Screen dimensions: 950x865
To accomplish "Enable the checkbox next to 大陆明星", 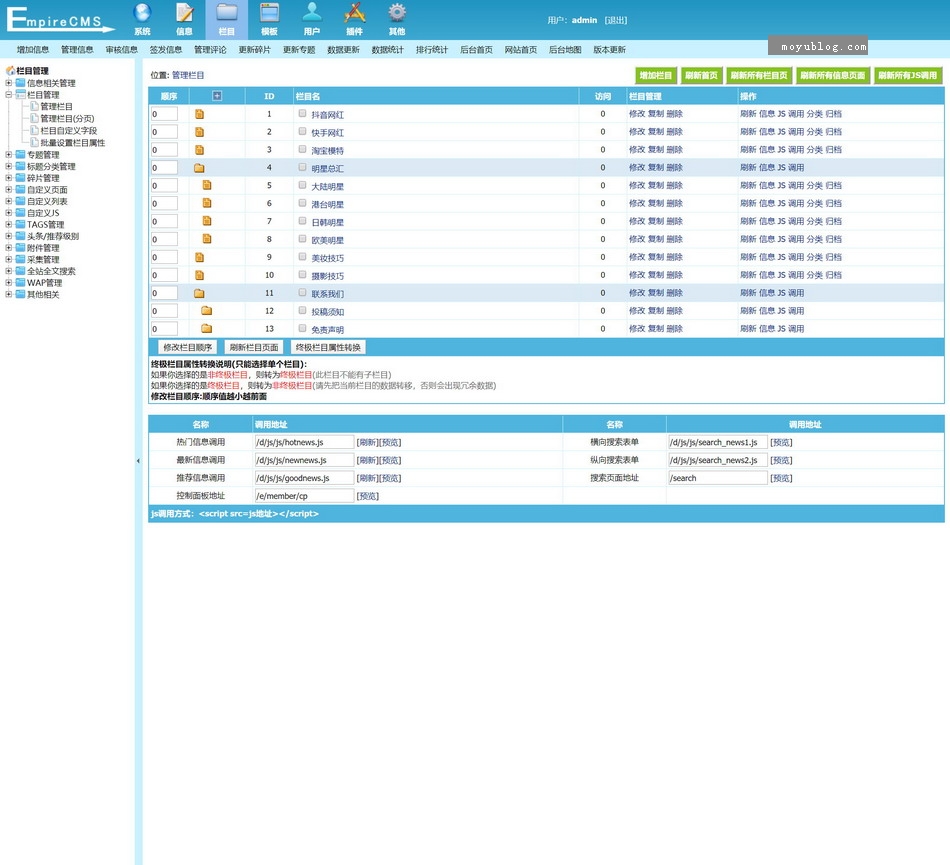I will click(x=302, y=185).
